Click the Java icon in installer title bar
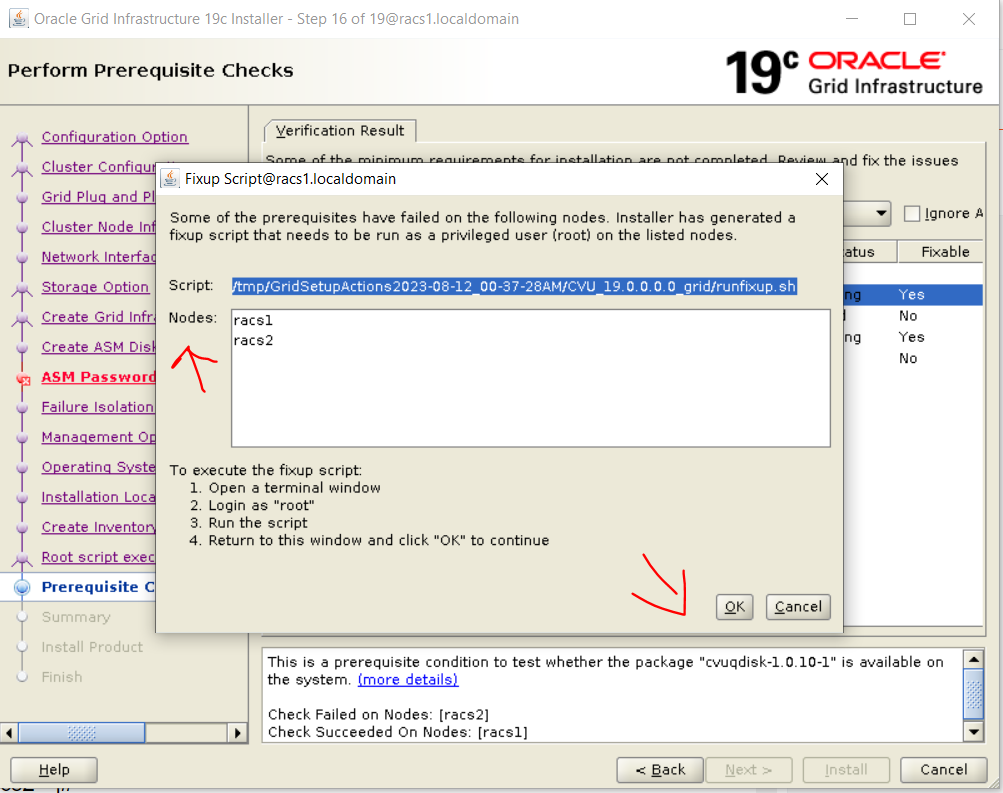 point(19,19)
